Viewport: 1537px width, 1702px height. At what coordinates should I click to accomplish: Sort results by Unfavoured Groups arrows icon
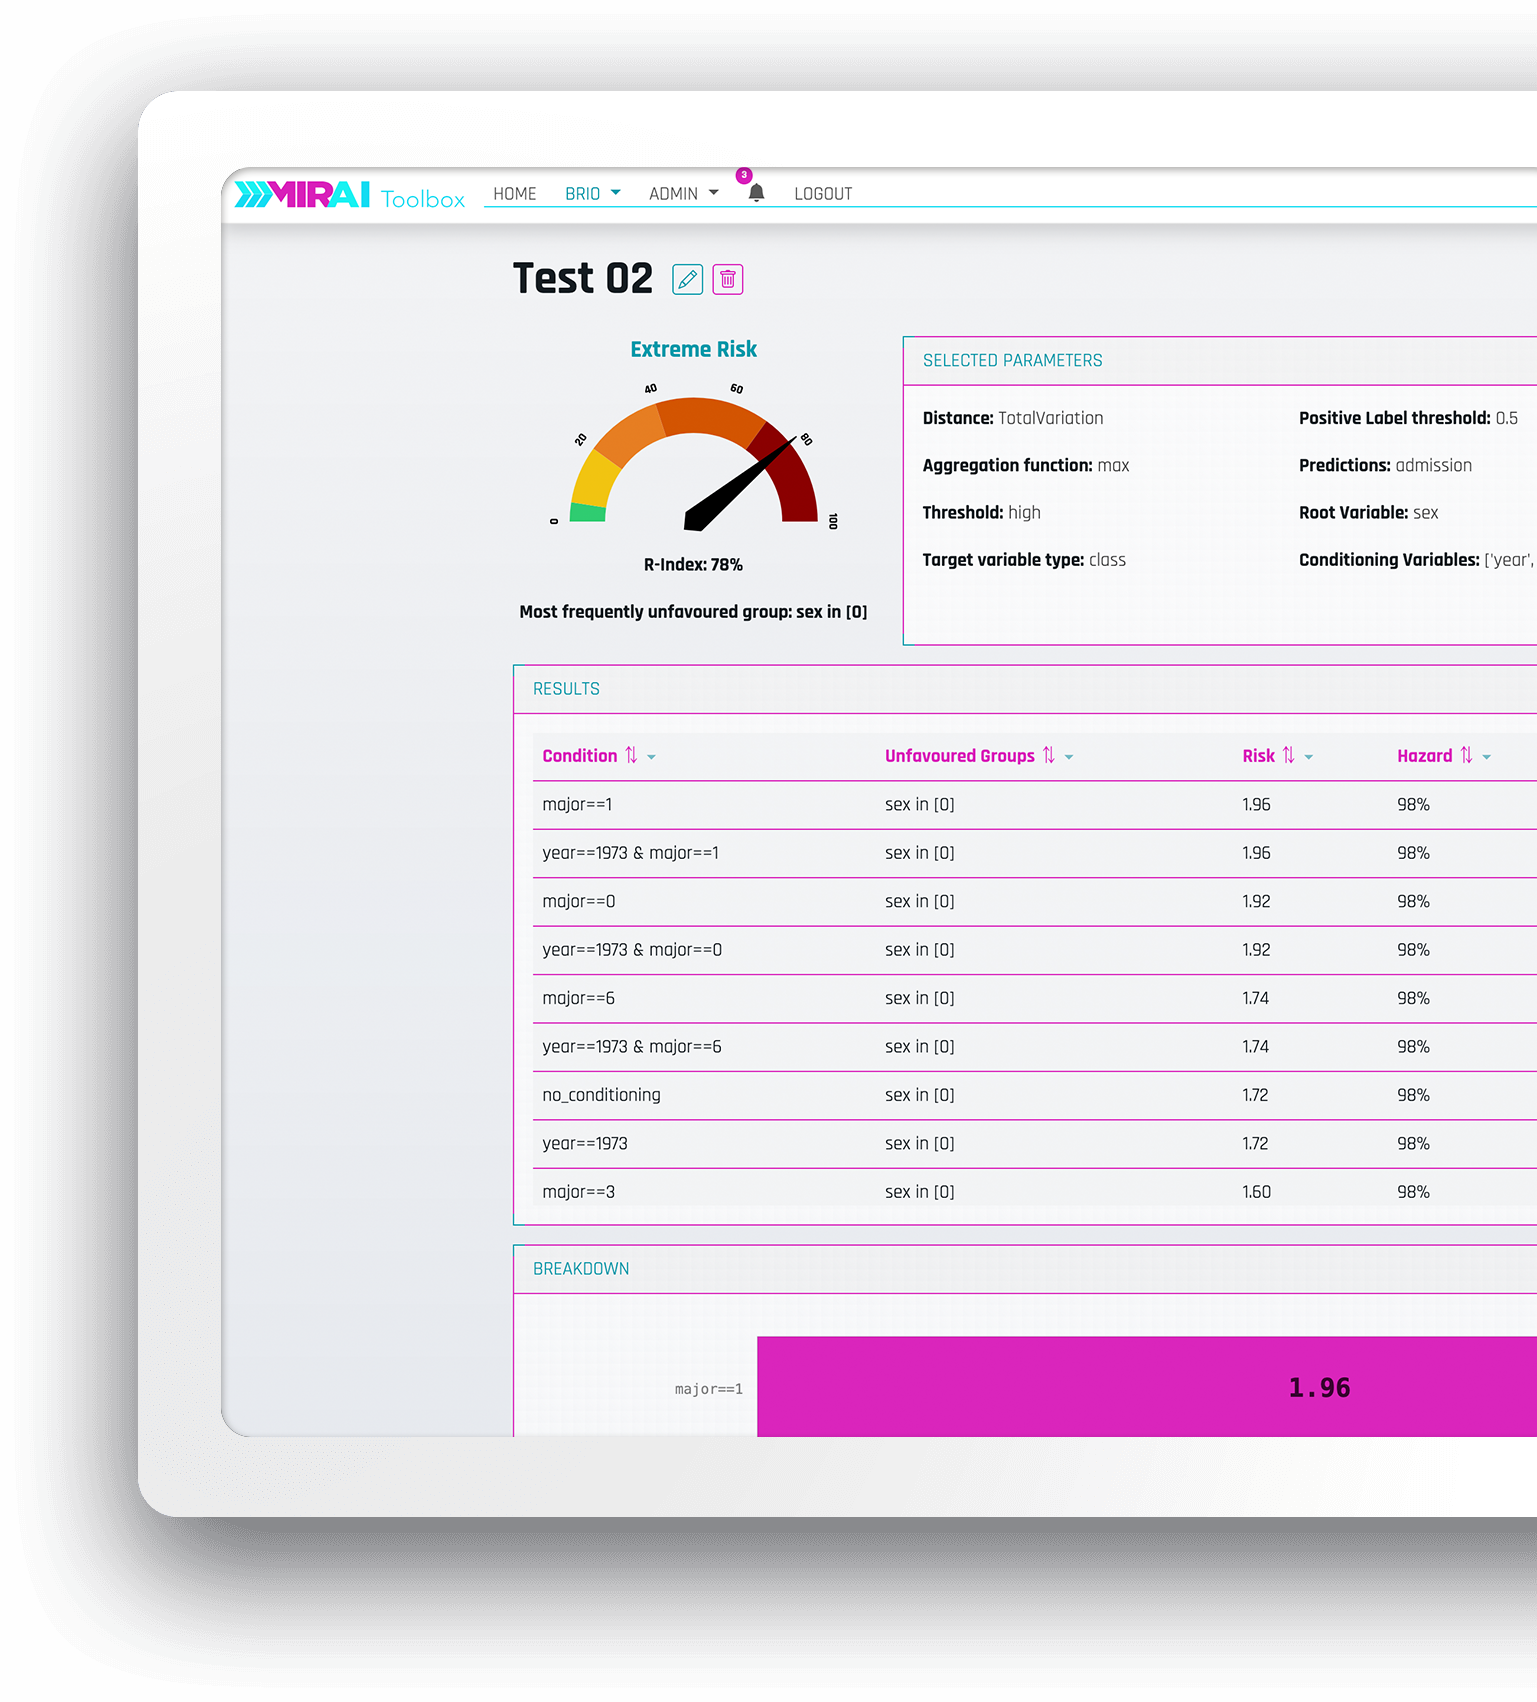(x=1048, y=755)
